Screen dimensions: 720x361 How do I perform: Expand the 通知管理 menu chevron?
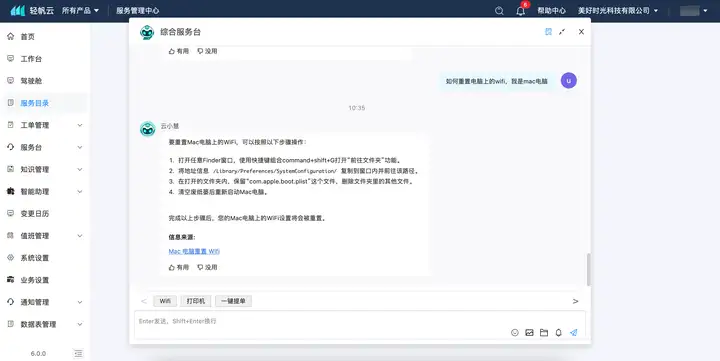pos(80,302)
